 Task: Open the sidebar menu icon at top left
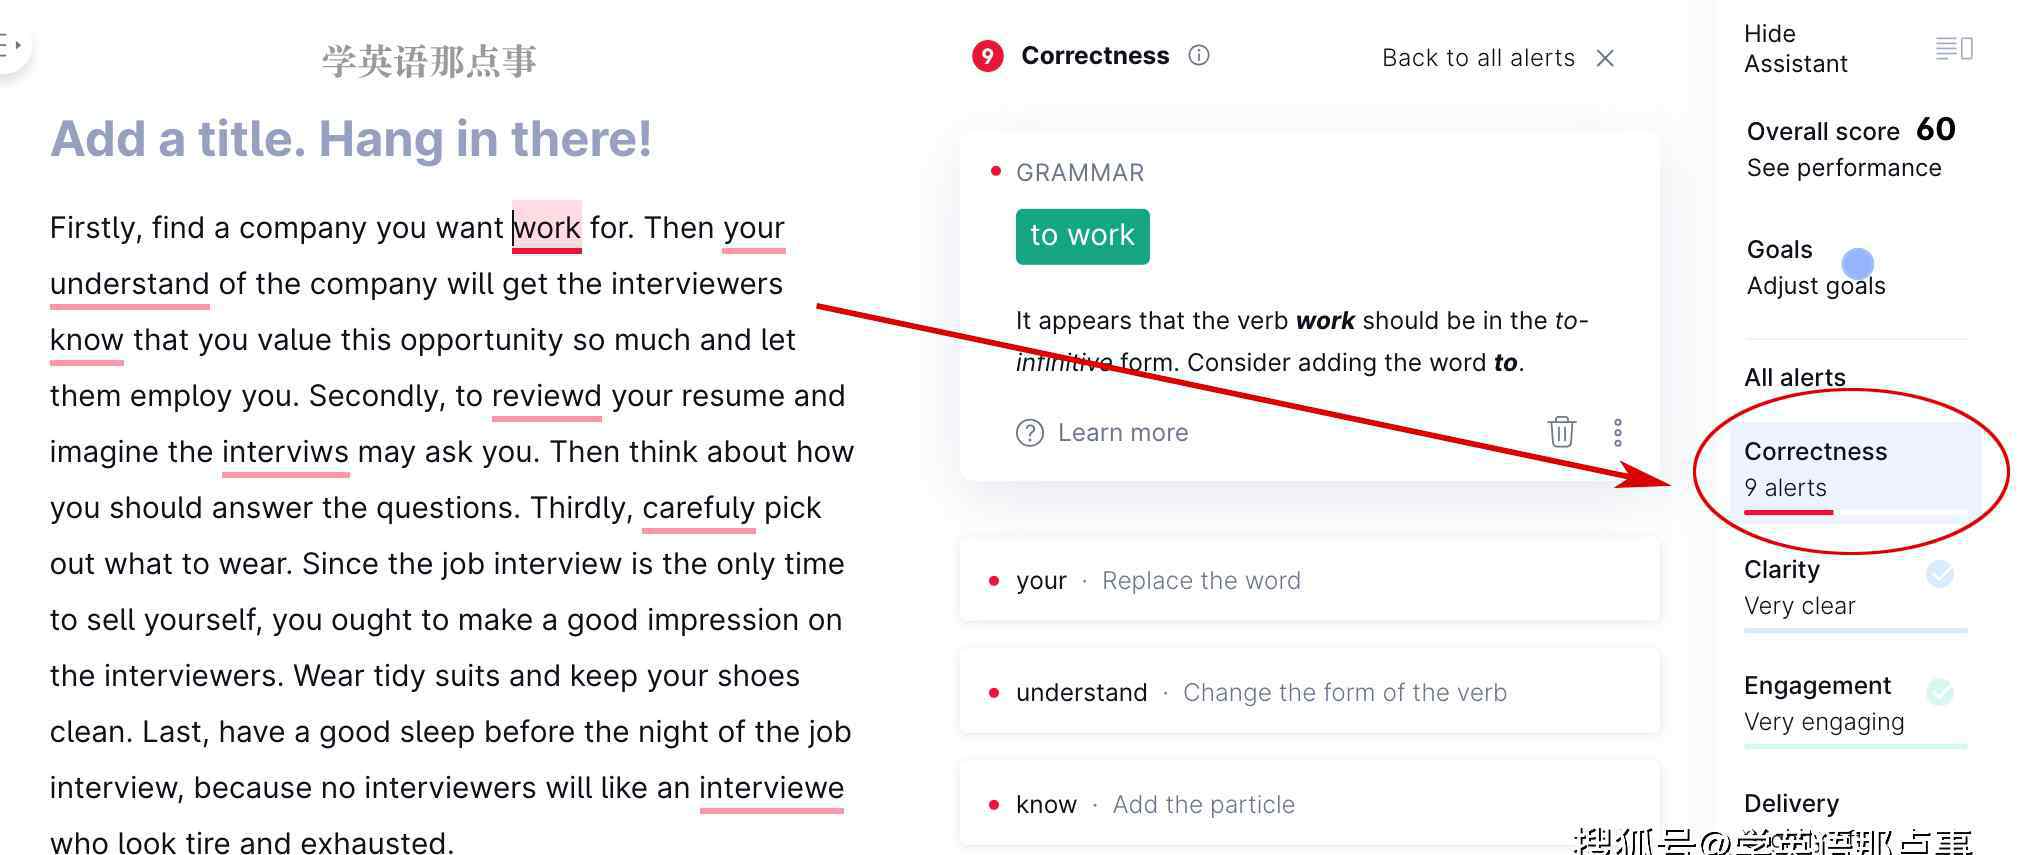12,45
